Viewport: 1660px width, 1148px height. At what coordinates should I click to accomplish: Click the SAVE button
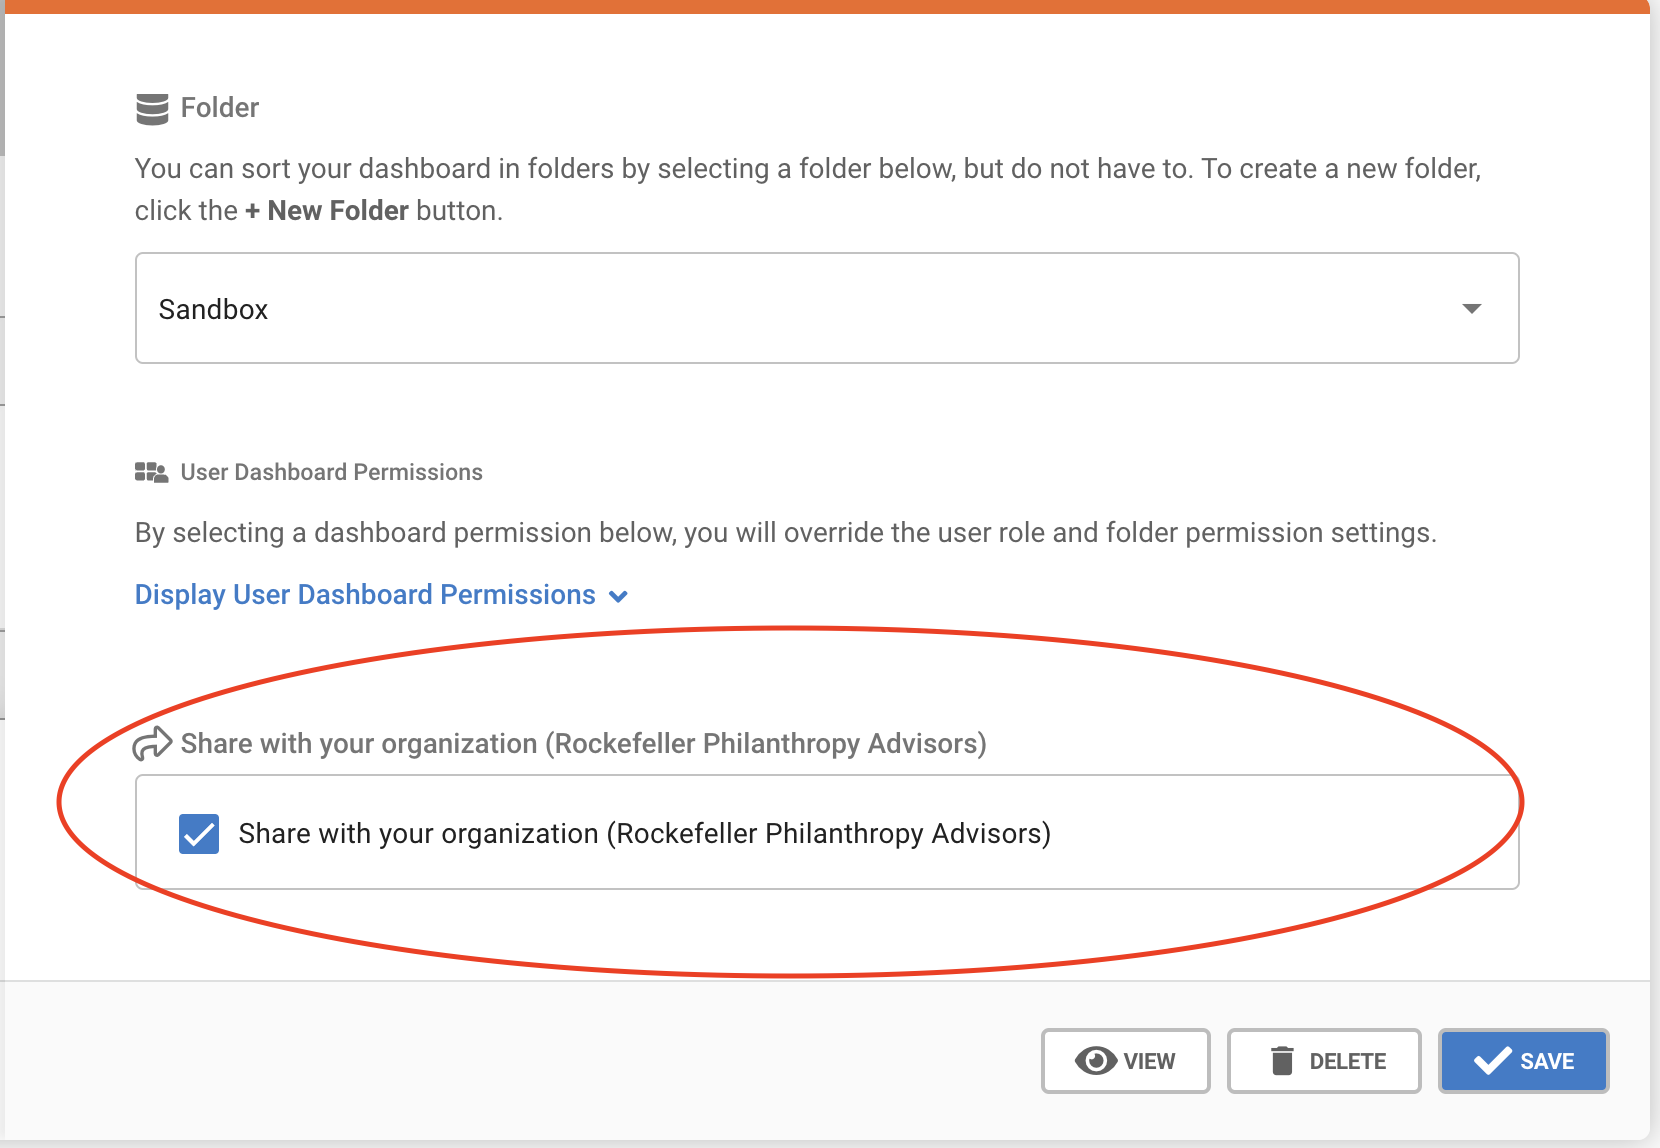tap(1524, 1061)
